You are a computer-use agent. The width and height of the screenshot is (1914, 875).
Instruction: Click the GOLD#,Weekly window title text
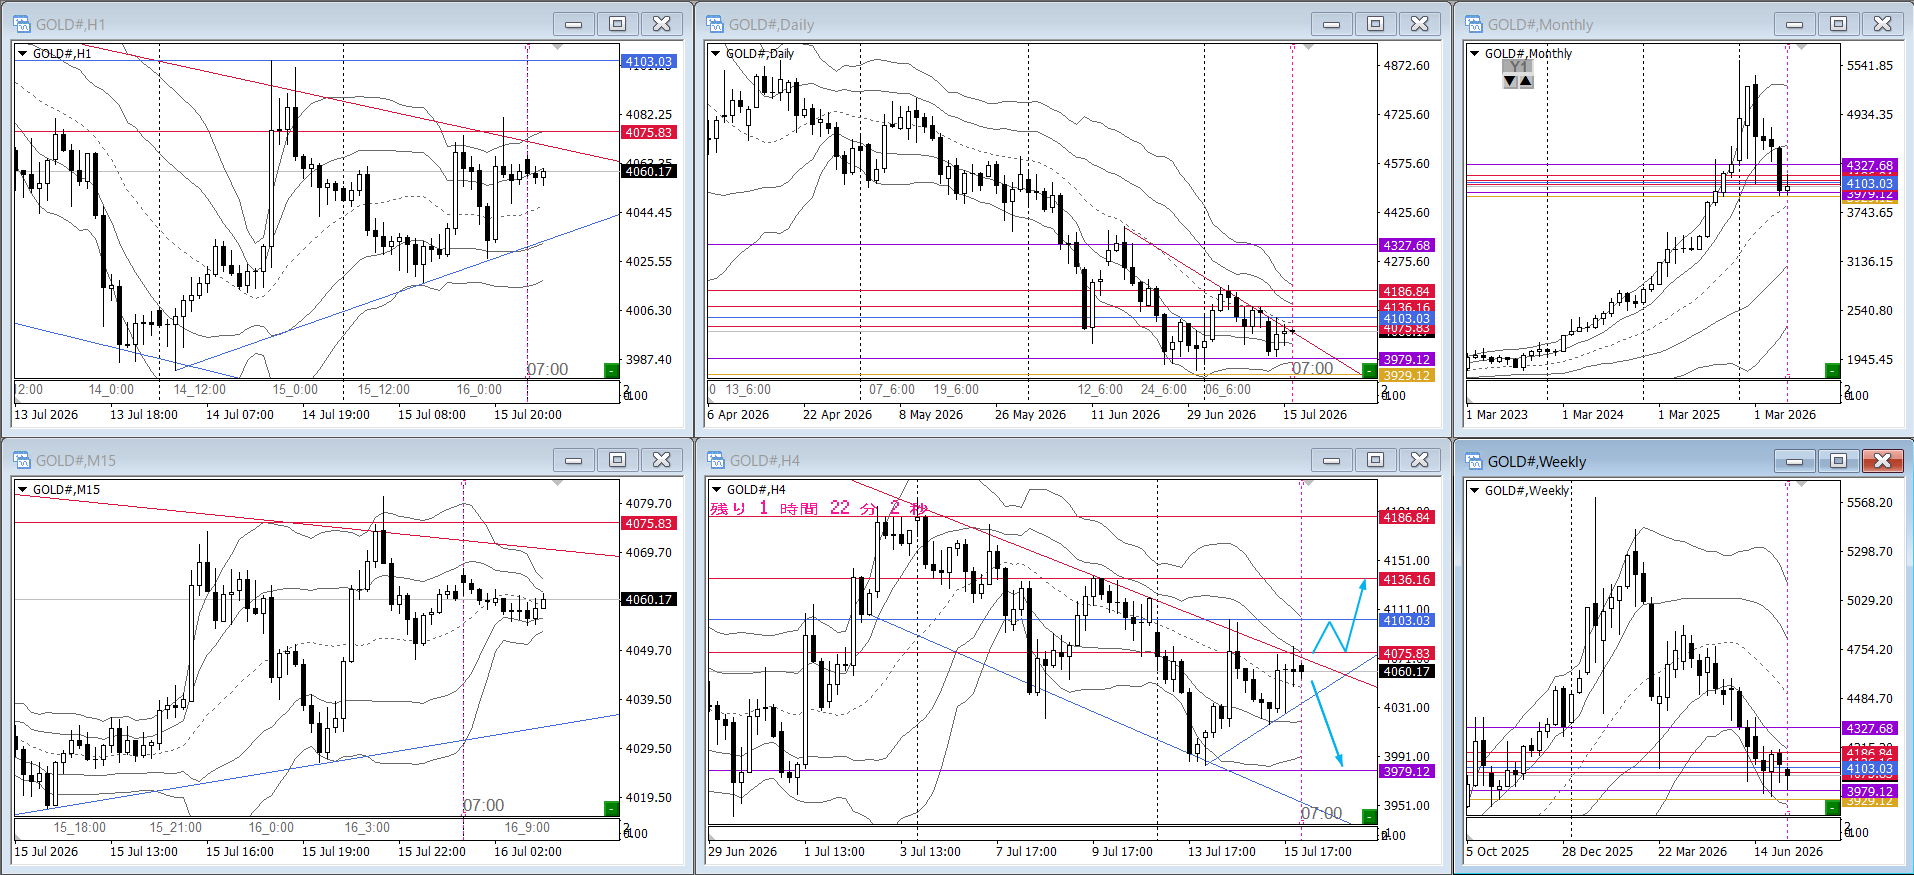tap(1537, 461)
